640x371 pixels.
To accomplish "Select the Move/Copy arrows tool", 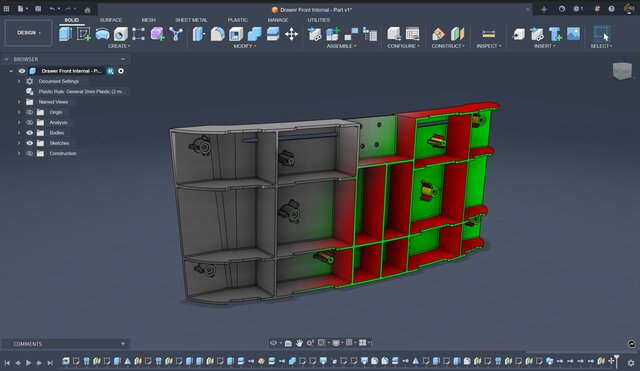I will [291, 34].
